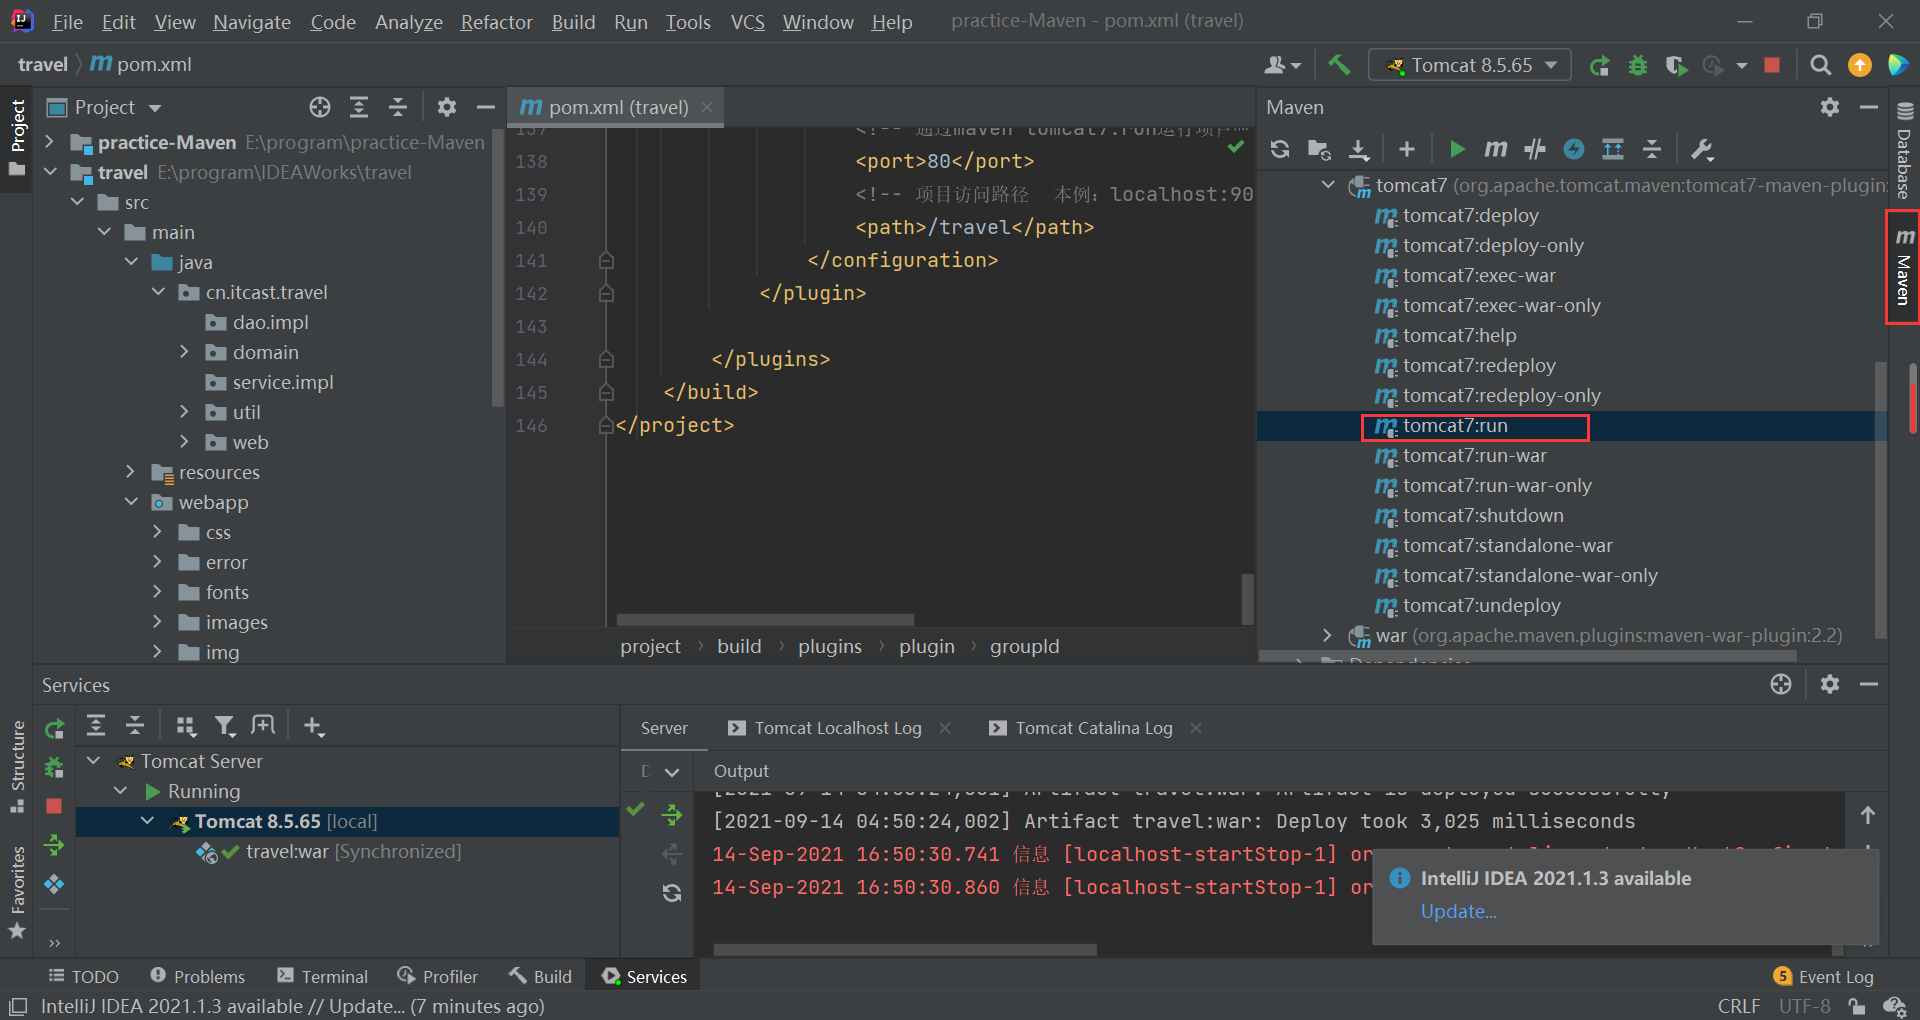Viewport: 1920px width, 1020px height.
Task: Open Project panel gear options
Action: [x=447, y=107]
